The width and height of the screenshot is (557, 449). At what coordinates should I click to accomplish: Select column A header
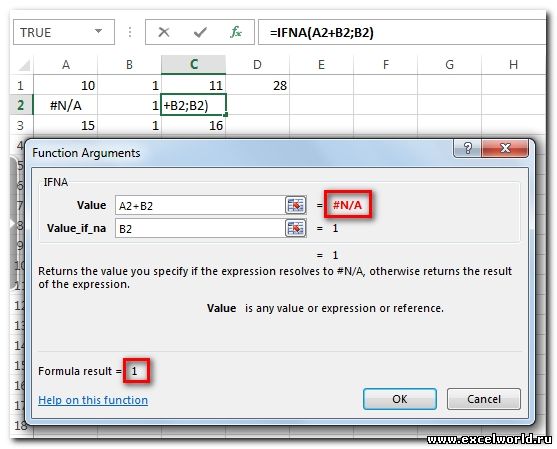[x=66, y=64]
